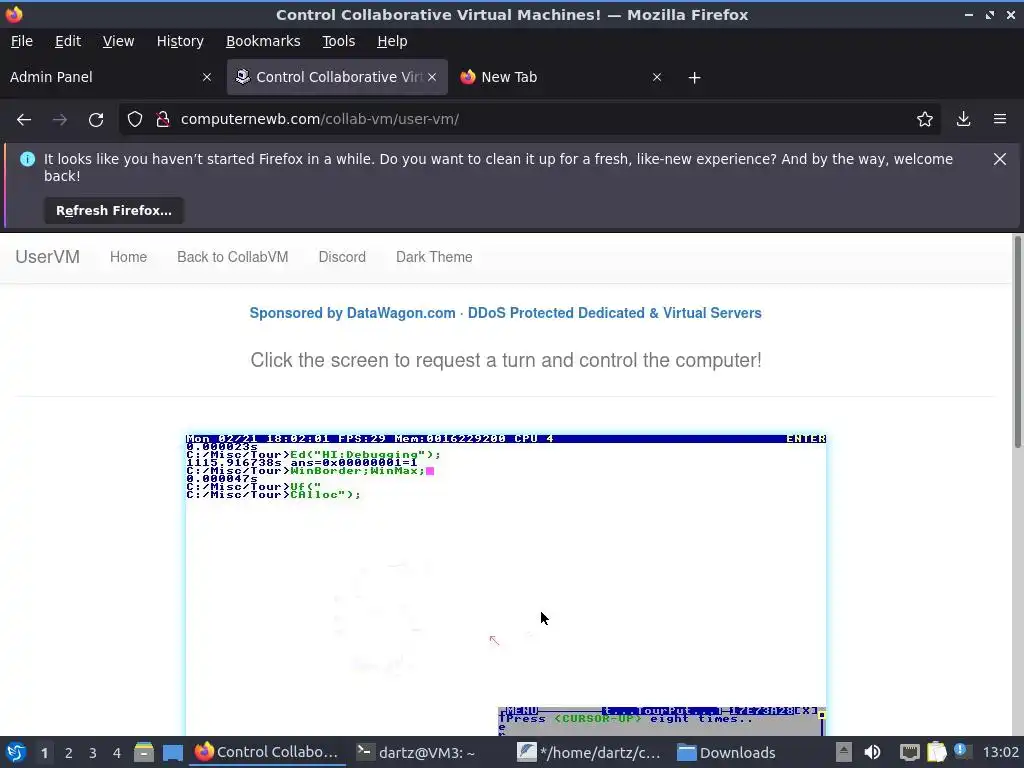The image size is (1024, 768).
Task: Open the volume control in the system tray
Action: 872,752
